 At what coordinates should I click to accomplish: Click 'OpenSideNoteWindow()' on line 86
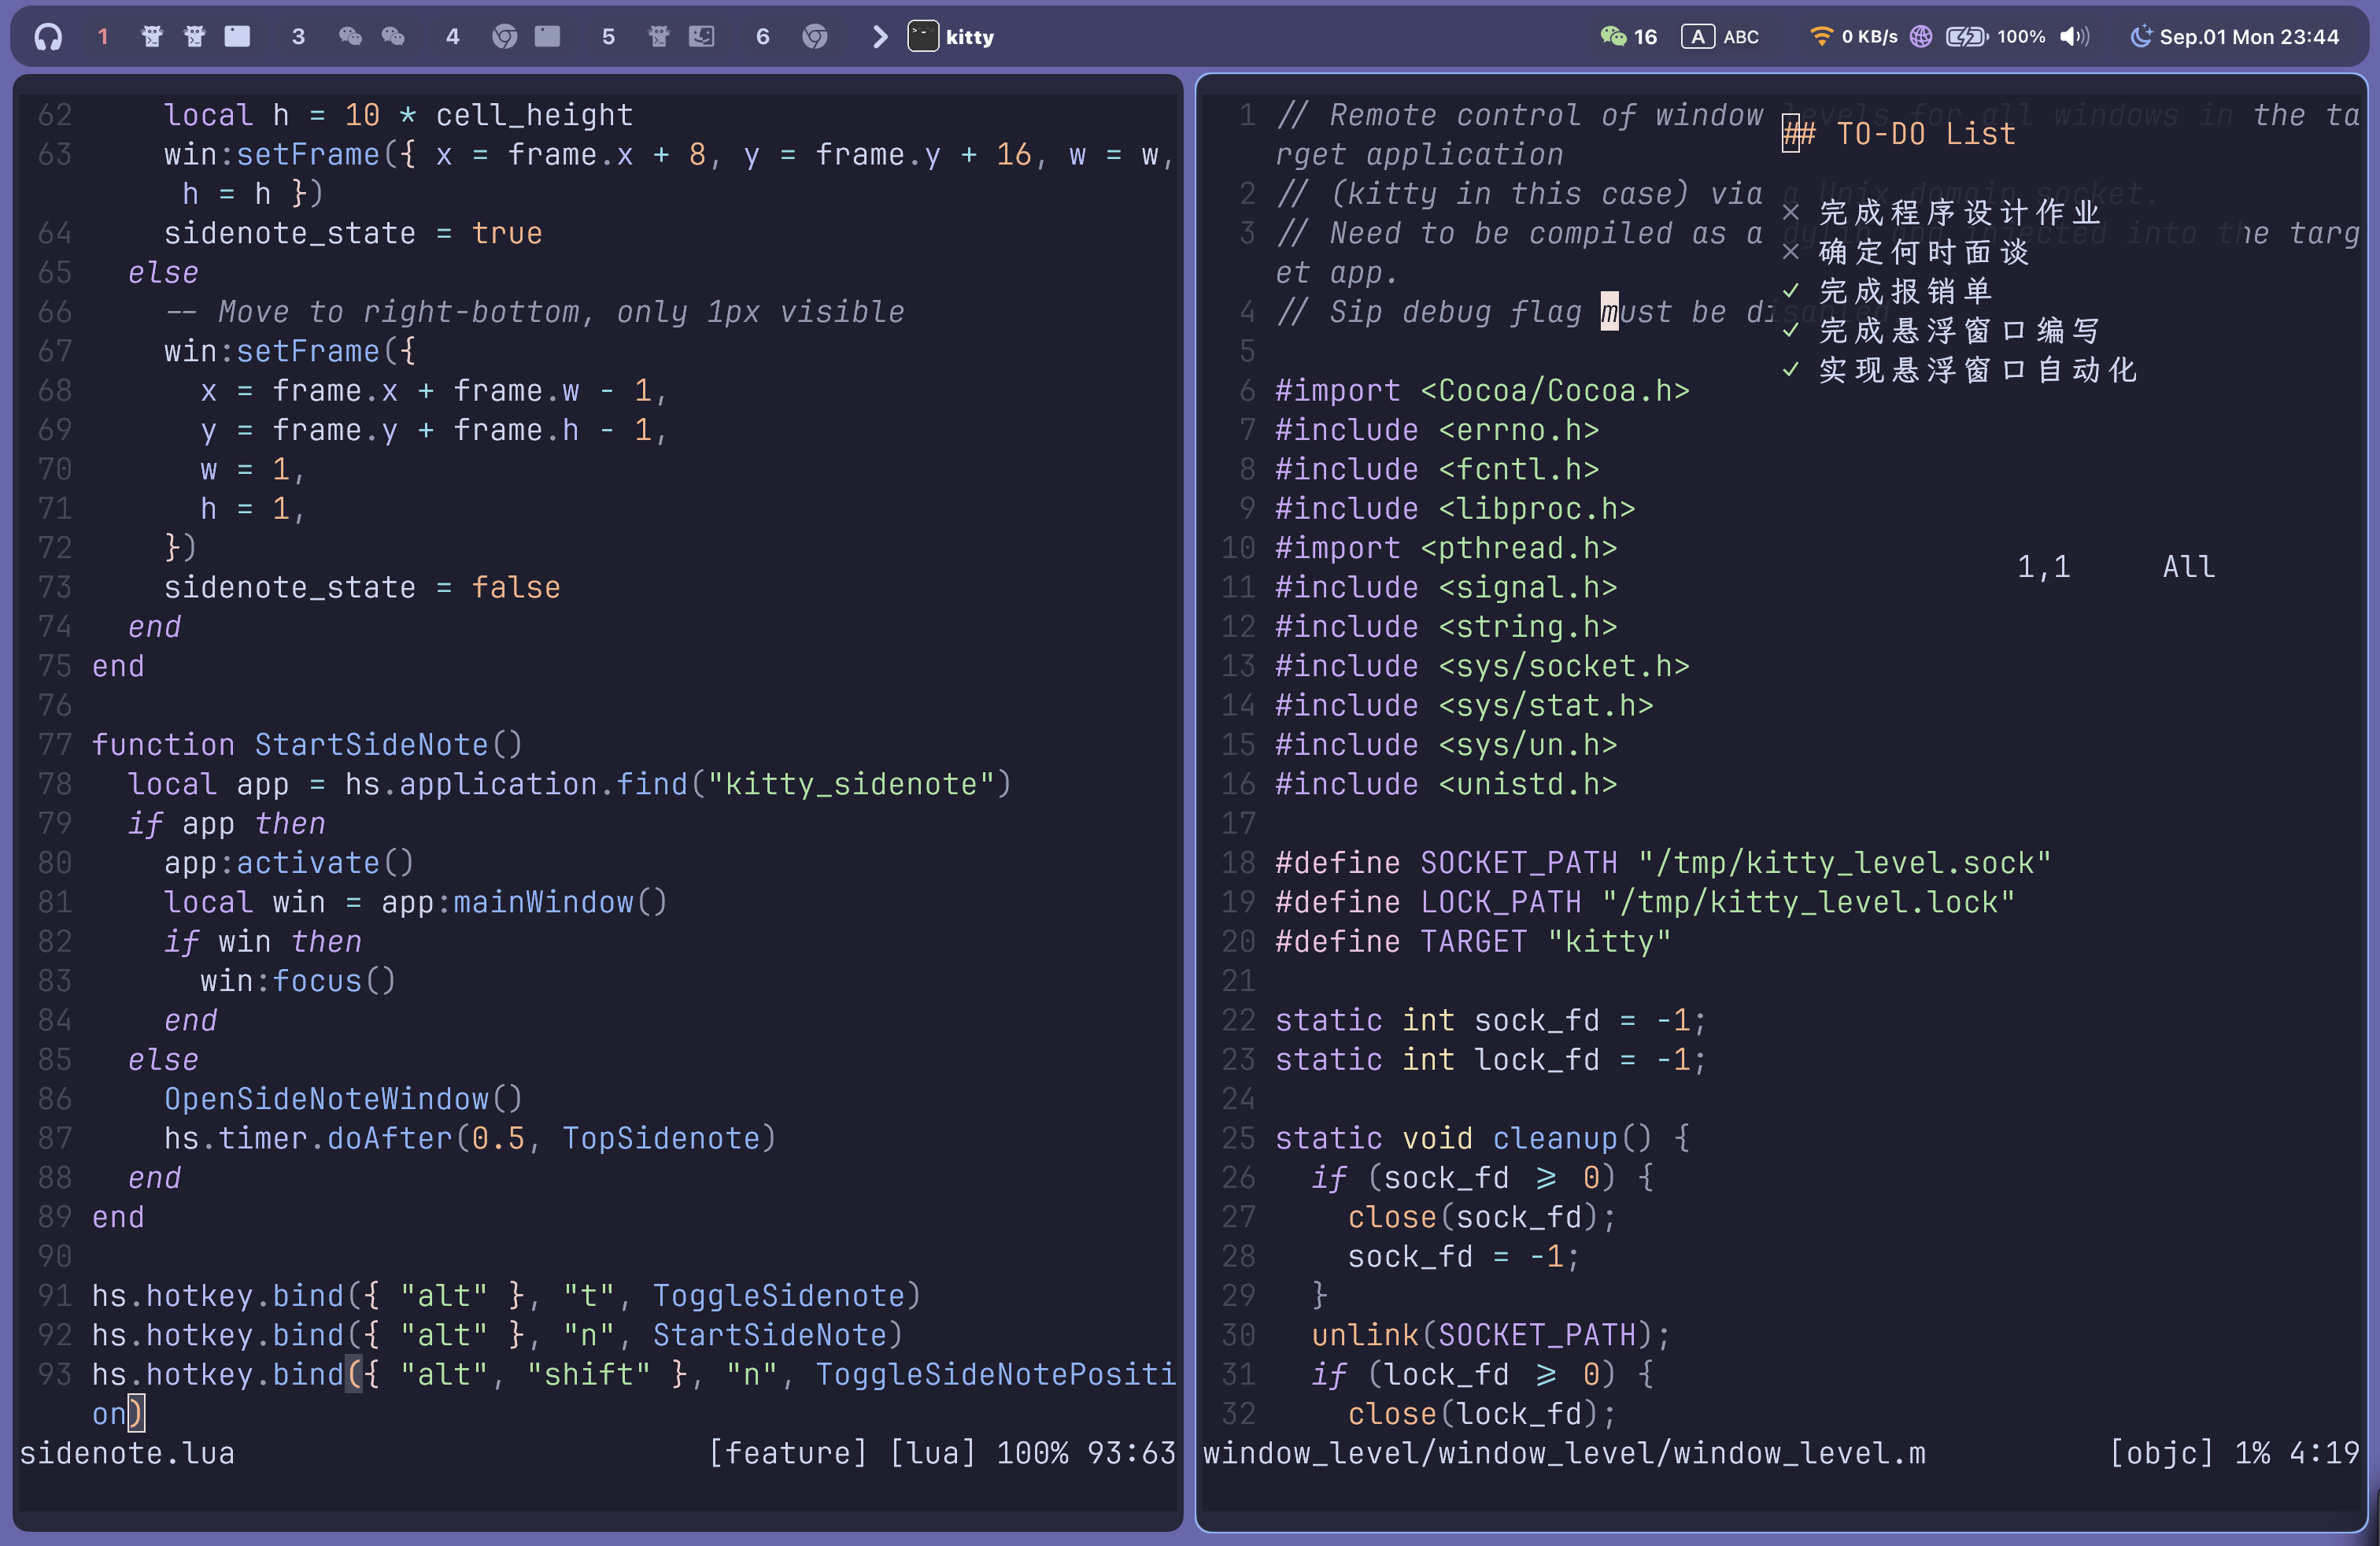click(x=343, y=1098)
